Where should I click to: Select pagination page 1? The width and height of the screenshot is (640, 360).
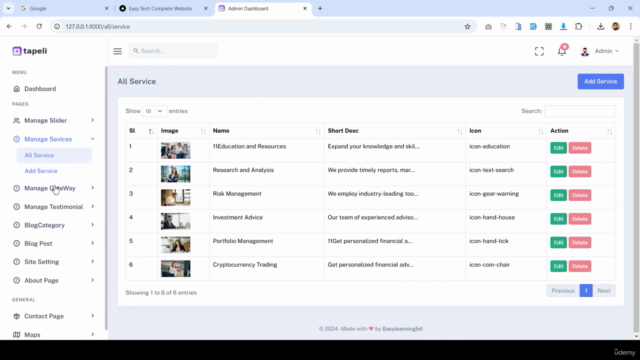[586, 291]
